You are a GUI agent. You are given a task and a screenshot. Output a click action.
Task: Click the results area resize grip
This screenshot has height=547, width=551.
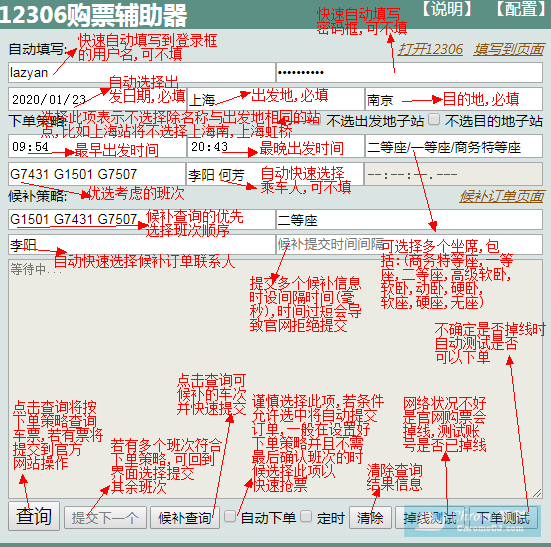[x=537, y=493]
